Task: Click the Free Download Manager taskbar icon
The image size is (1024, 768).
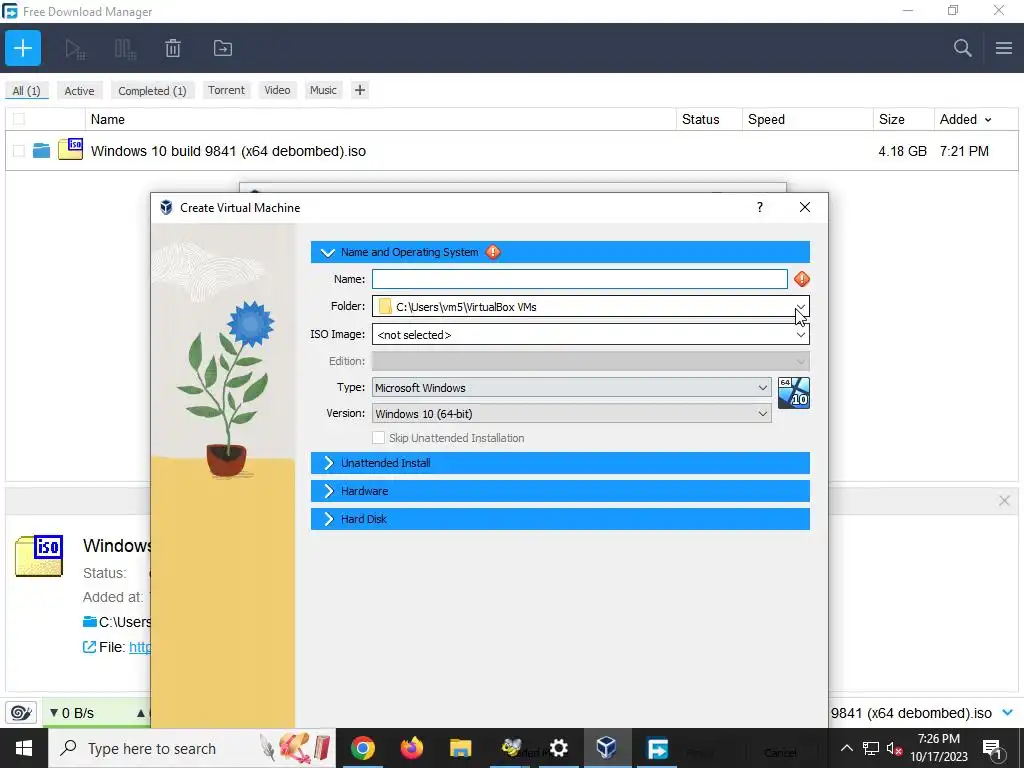Action: click(657, 748)
